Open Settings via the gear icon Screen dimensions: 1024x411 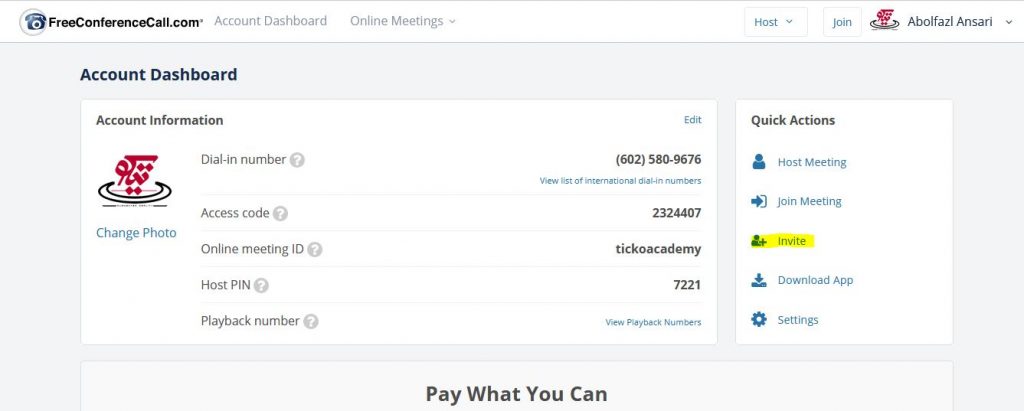[x=759, y=320]
